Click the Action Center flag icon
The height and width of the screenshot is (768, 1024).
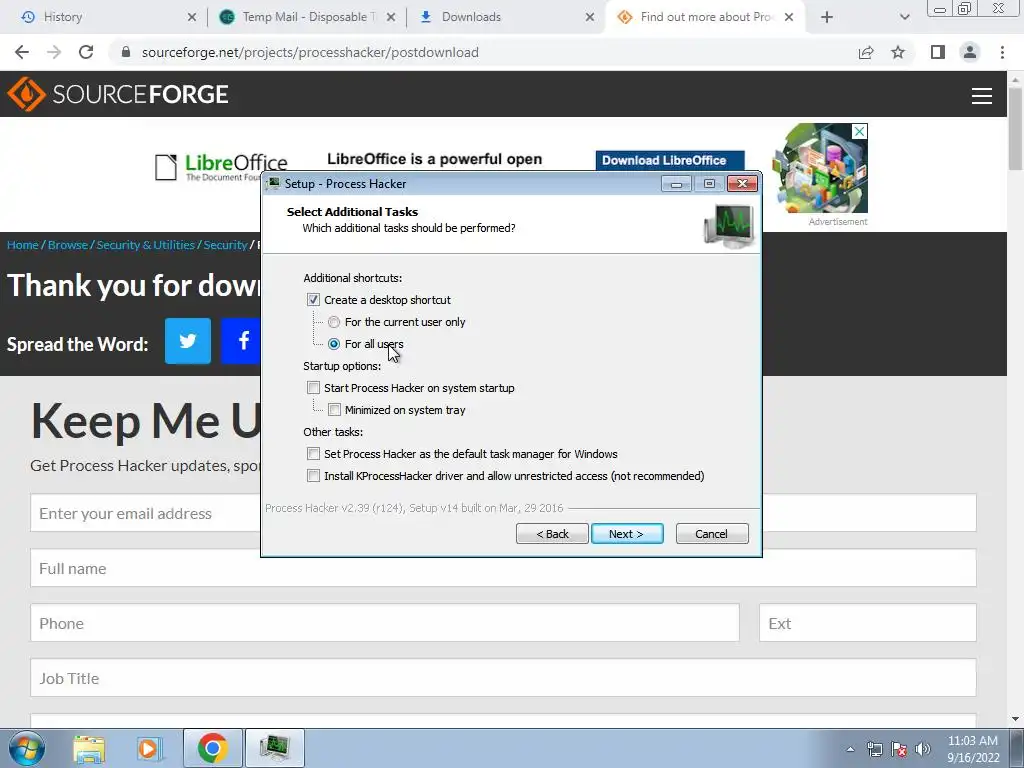tap(899, 749)
